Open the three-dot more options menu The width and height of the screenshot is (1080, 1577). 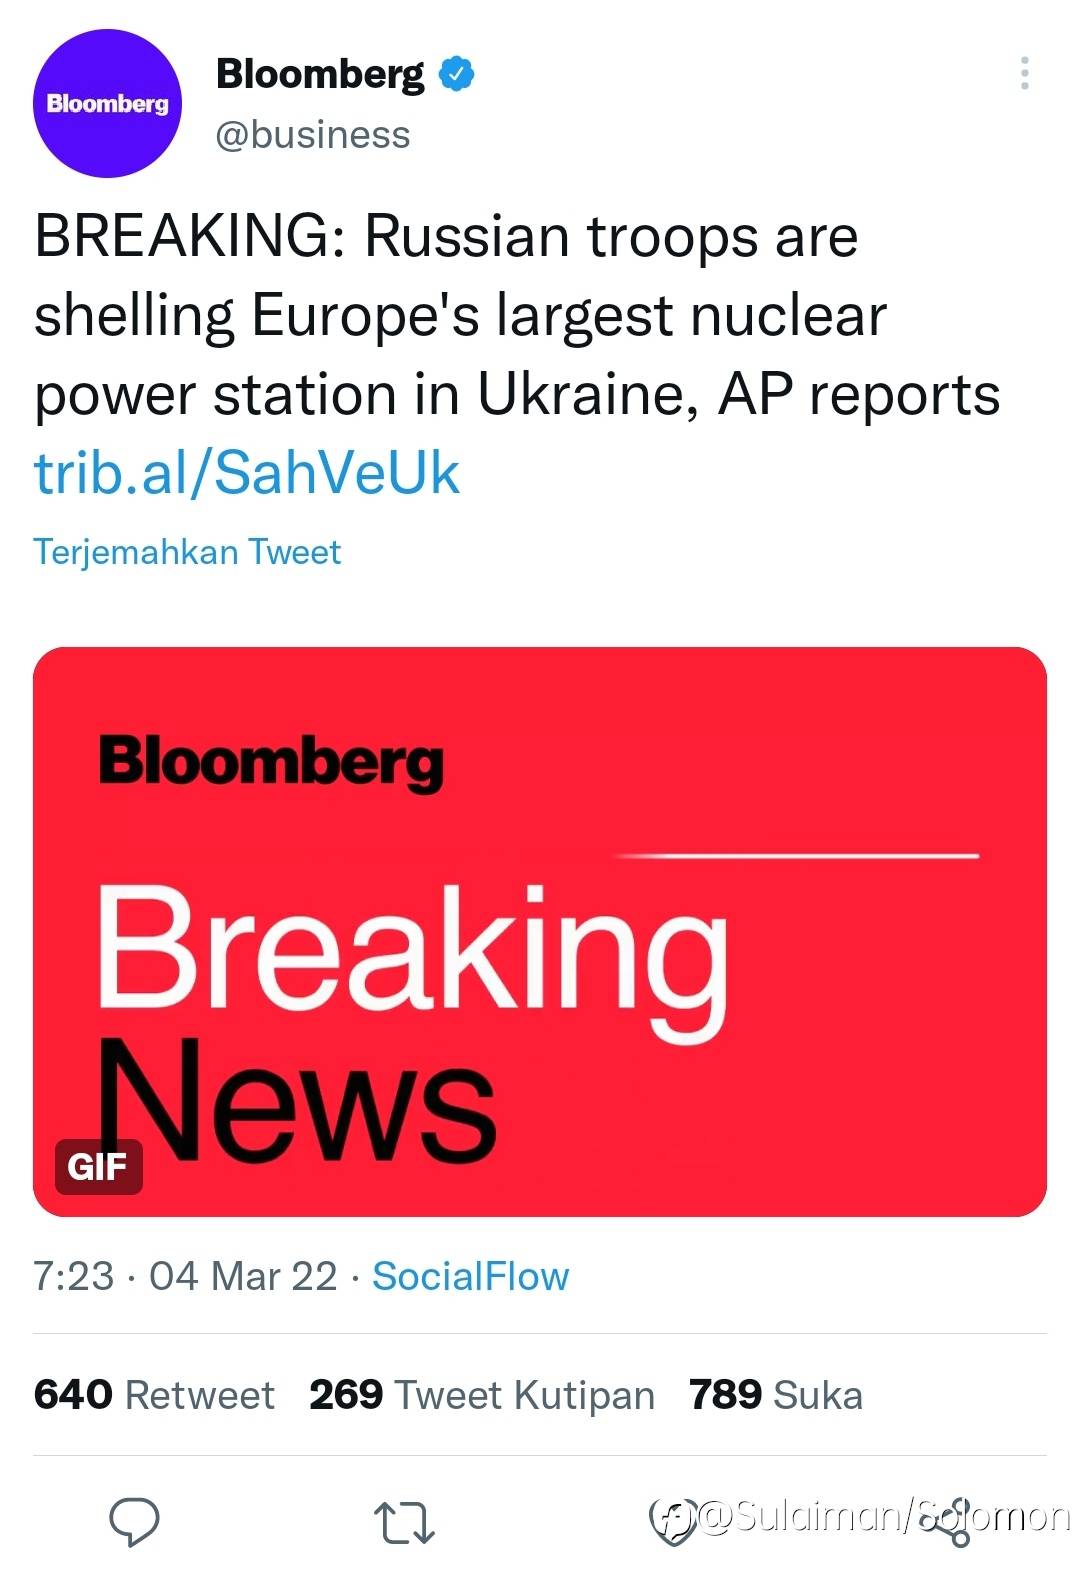[x=1024, y=73]
